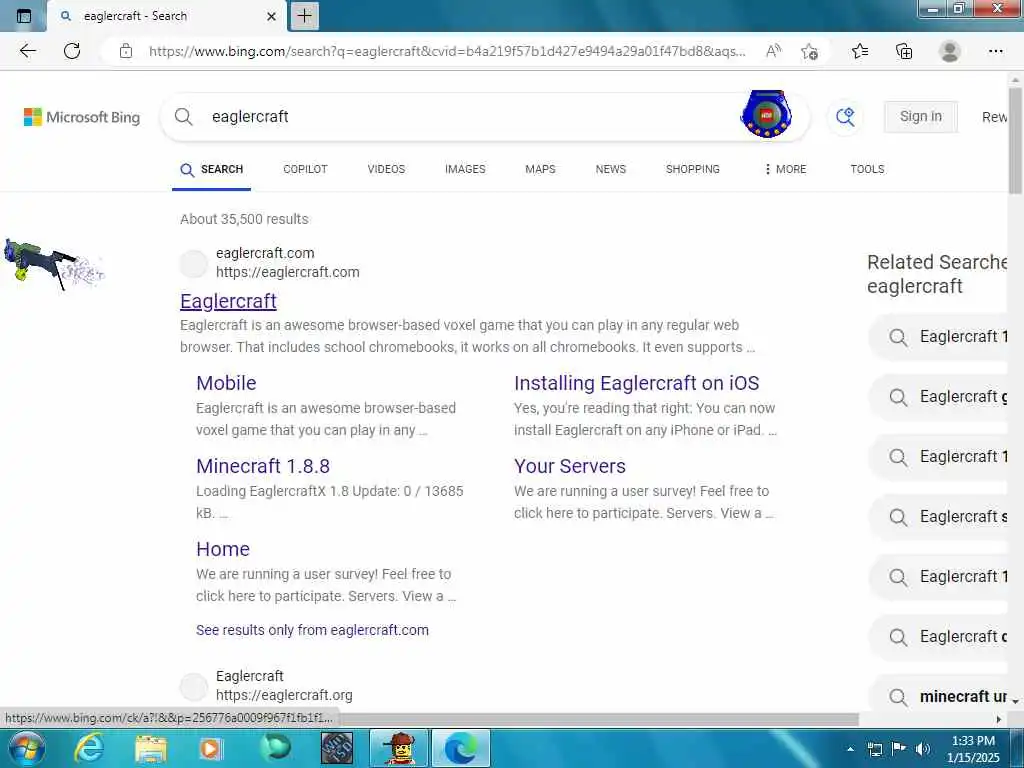The image size is (1024, 768).
Task: Open the Favorites list icon
Action: [860, 51]
